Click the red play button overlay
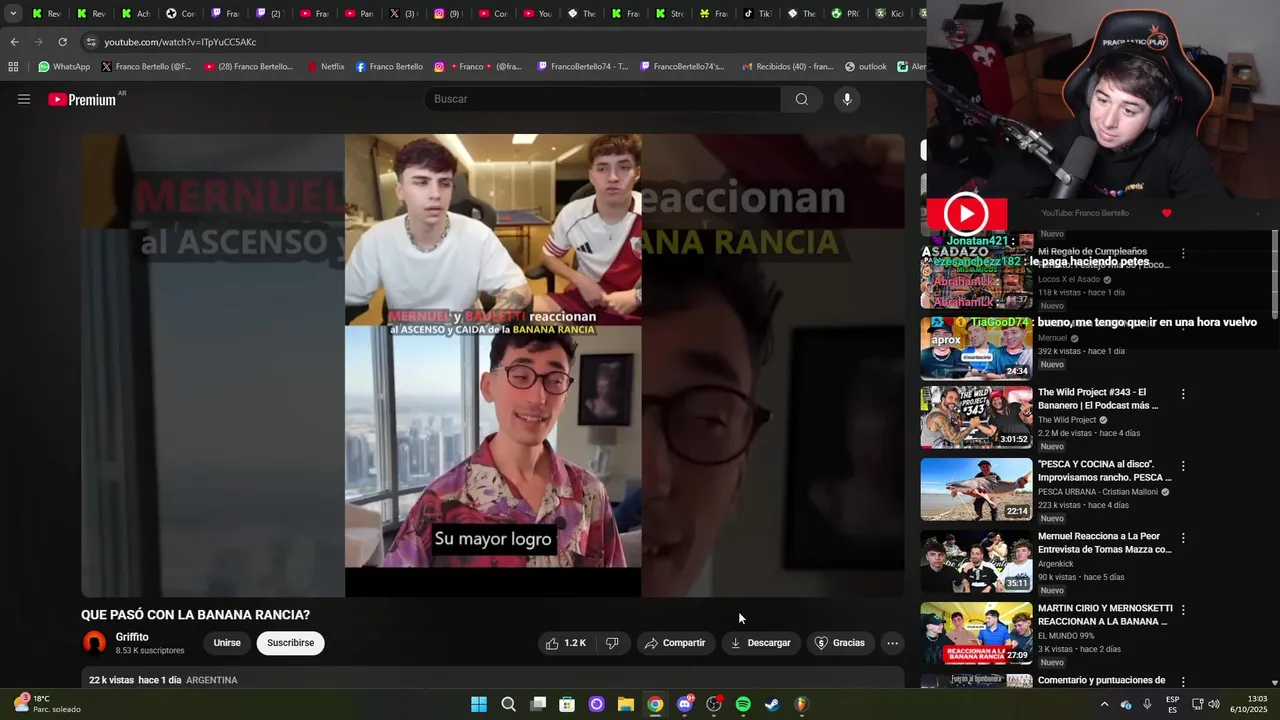 (965, 213)
